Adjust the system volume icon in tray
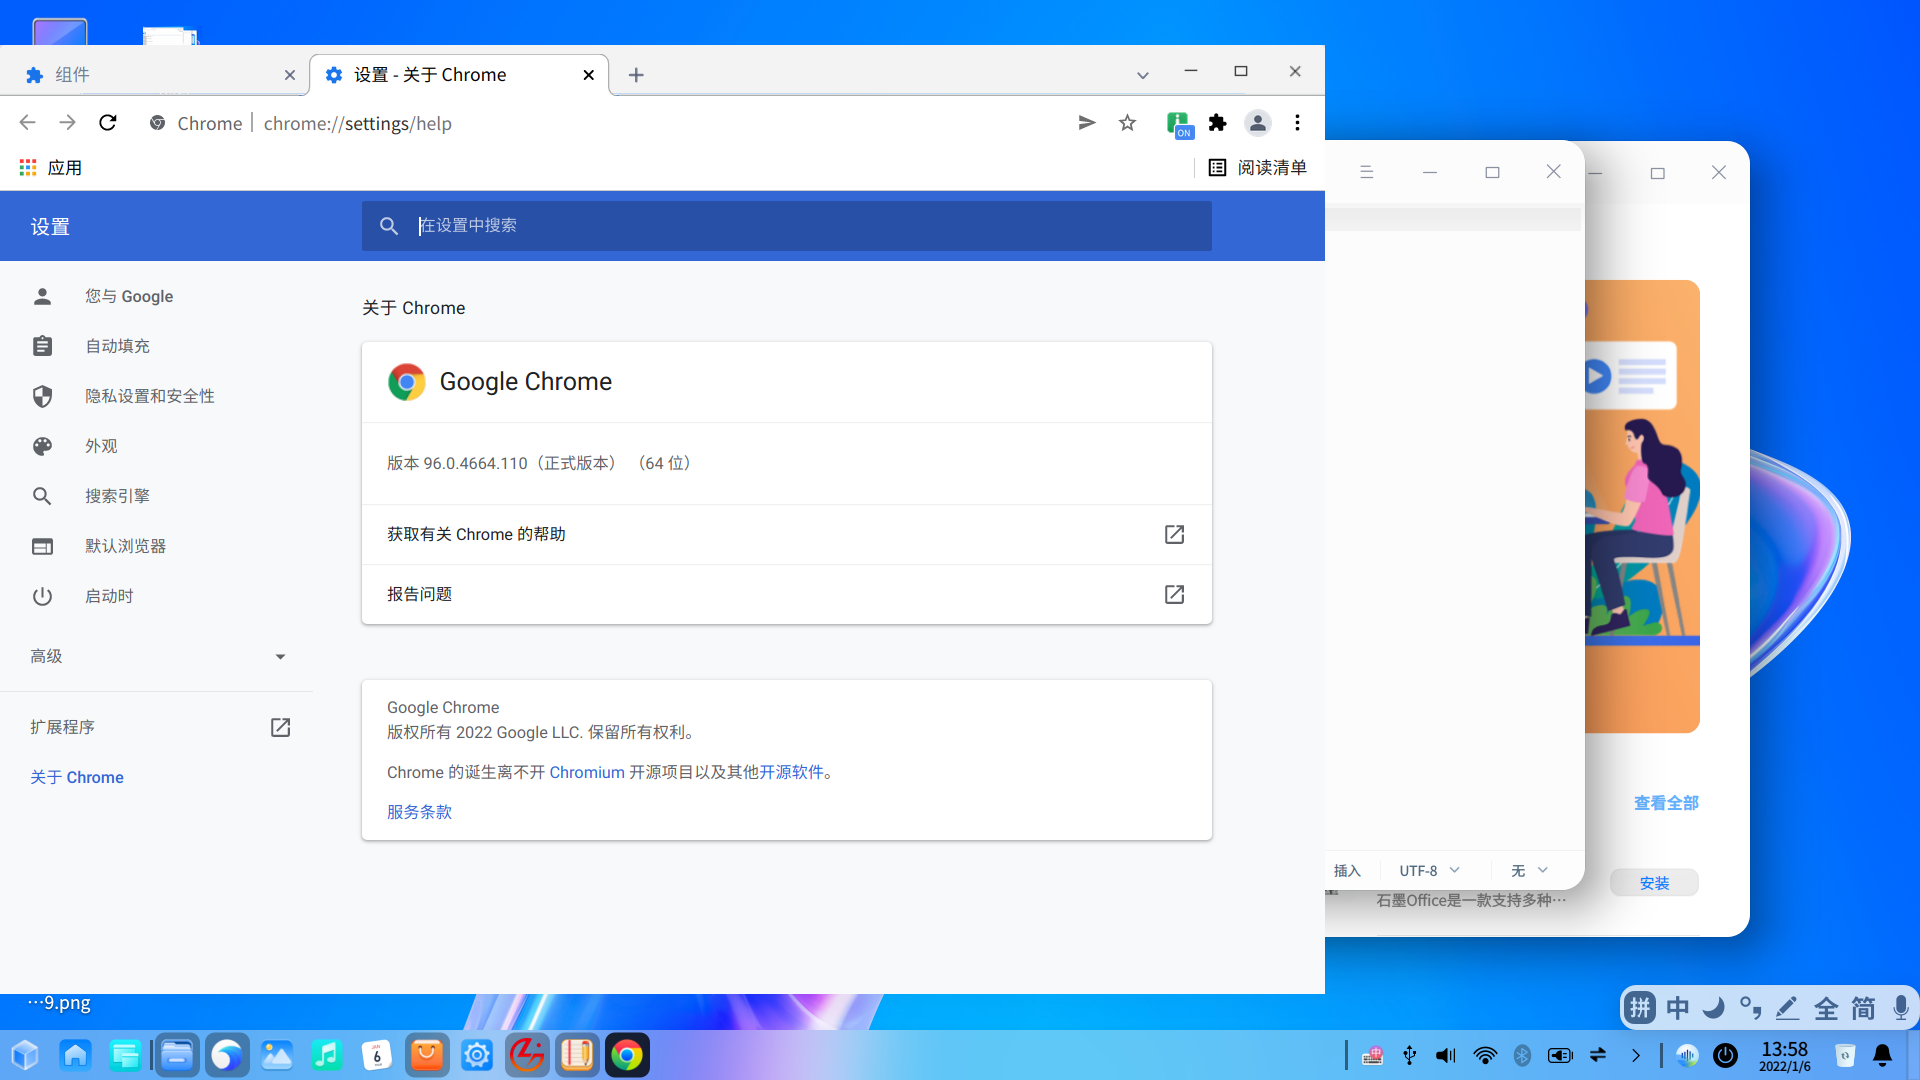Viewport: 1920px width, 1080px height. (1446, 1055)
